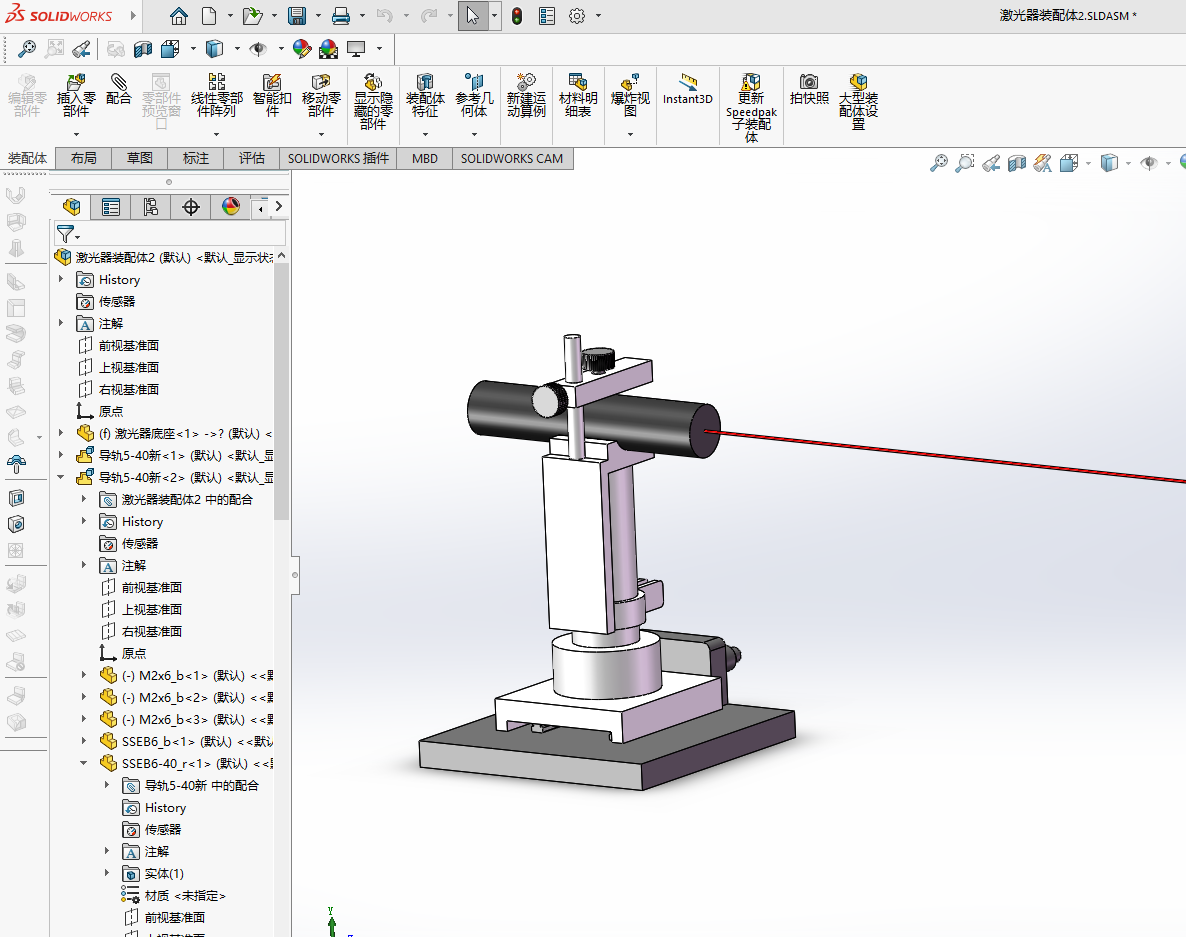Expand M2x6_b<1> component
The image size is (1186, 937).
[x=84, y=675]
